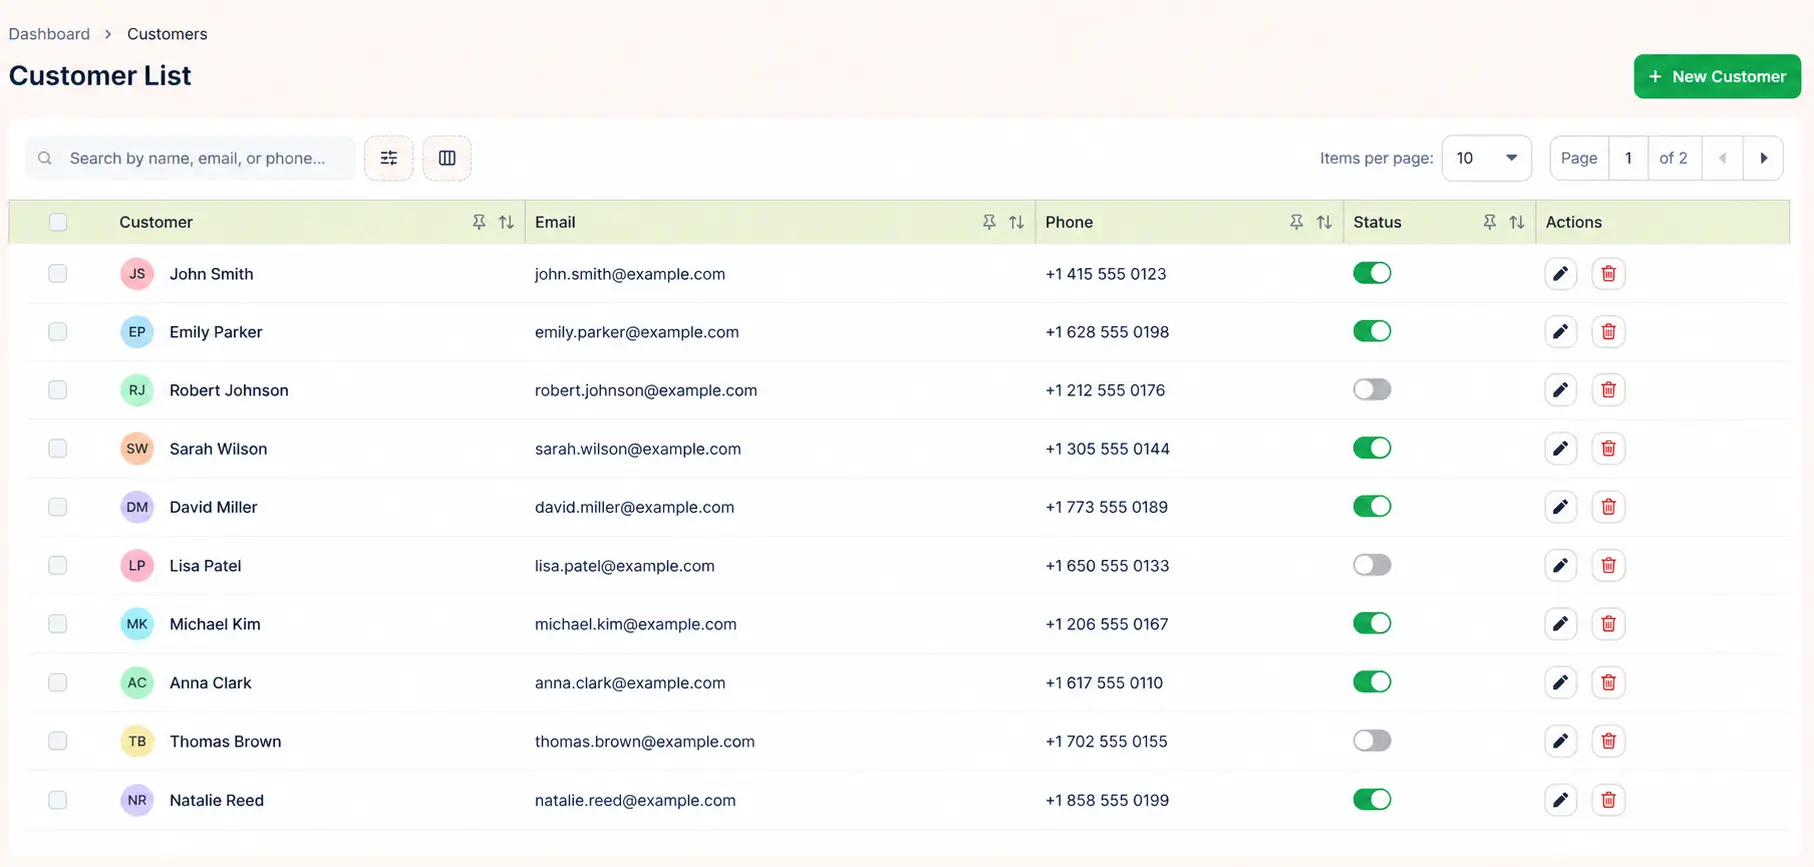Sort by the Status column
Viewport: 1814px width, 867px height.
[1517, 222]
